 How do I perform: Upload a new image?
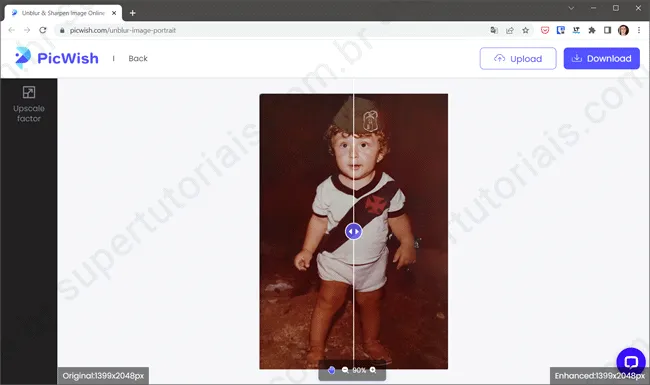click(x=518, y=58)
